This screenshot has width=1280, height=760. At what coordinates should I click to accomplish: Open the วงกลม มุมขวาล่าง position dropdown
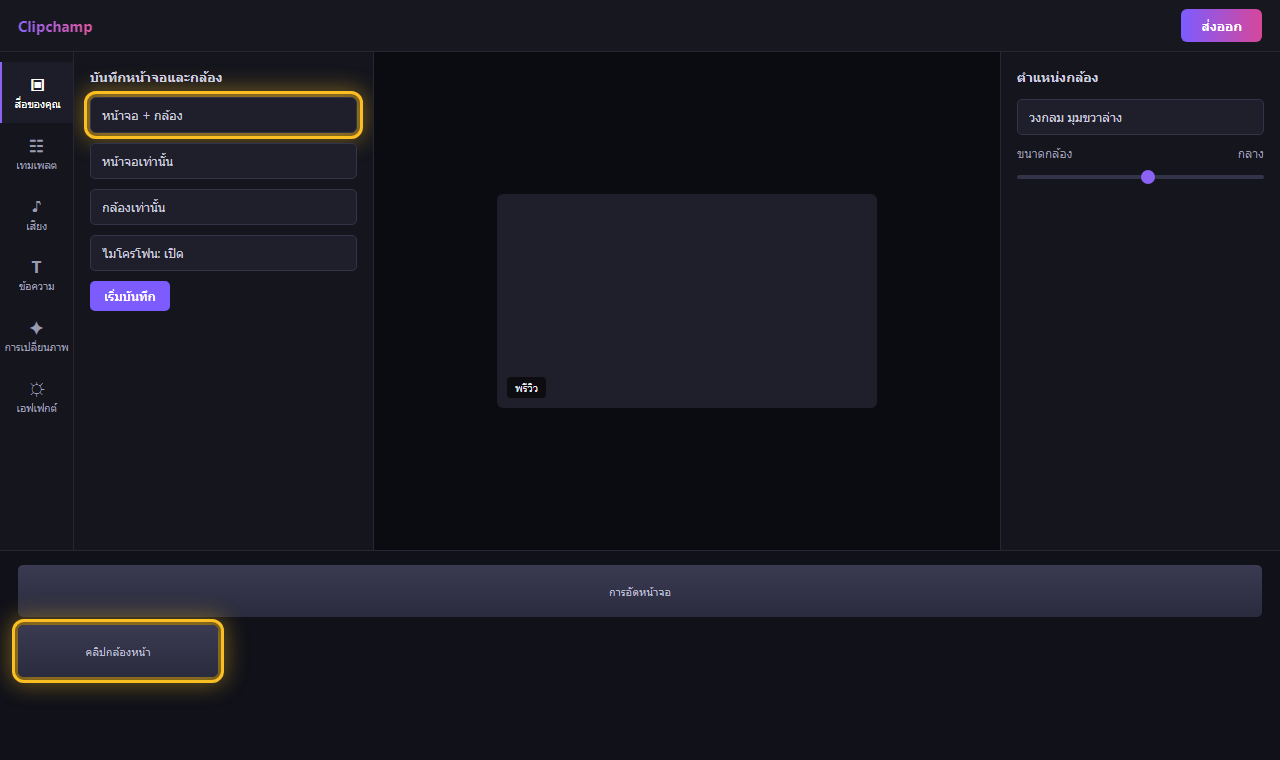coord(1140,117)
